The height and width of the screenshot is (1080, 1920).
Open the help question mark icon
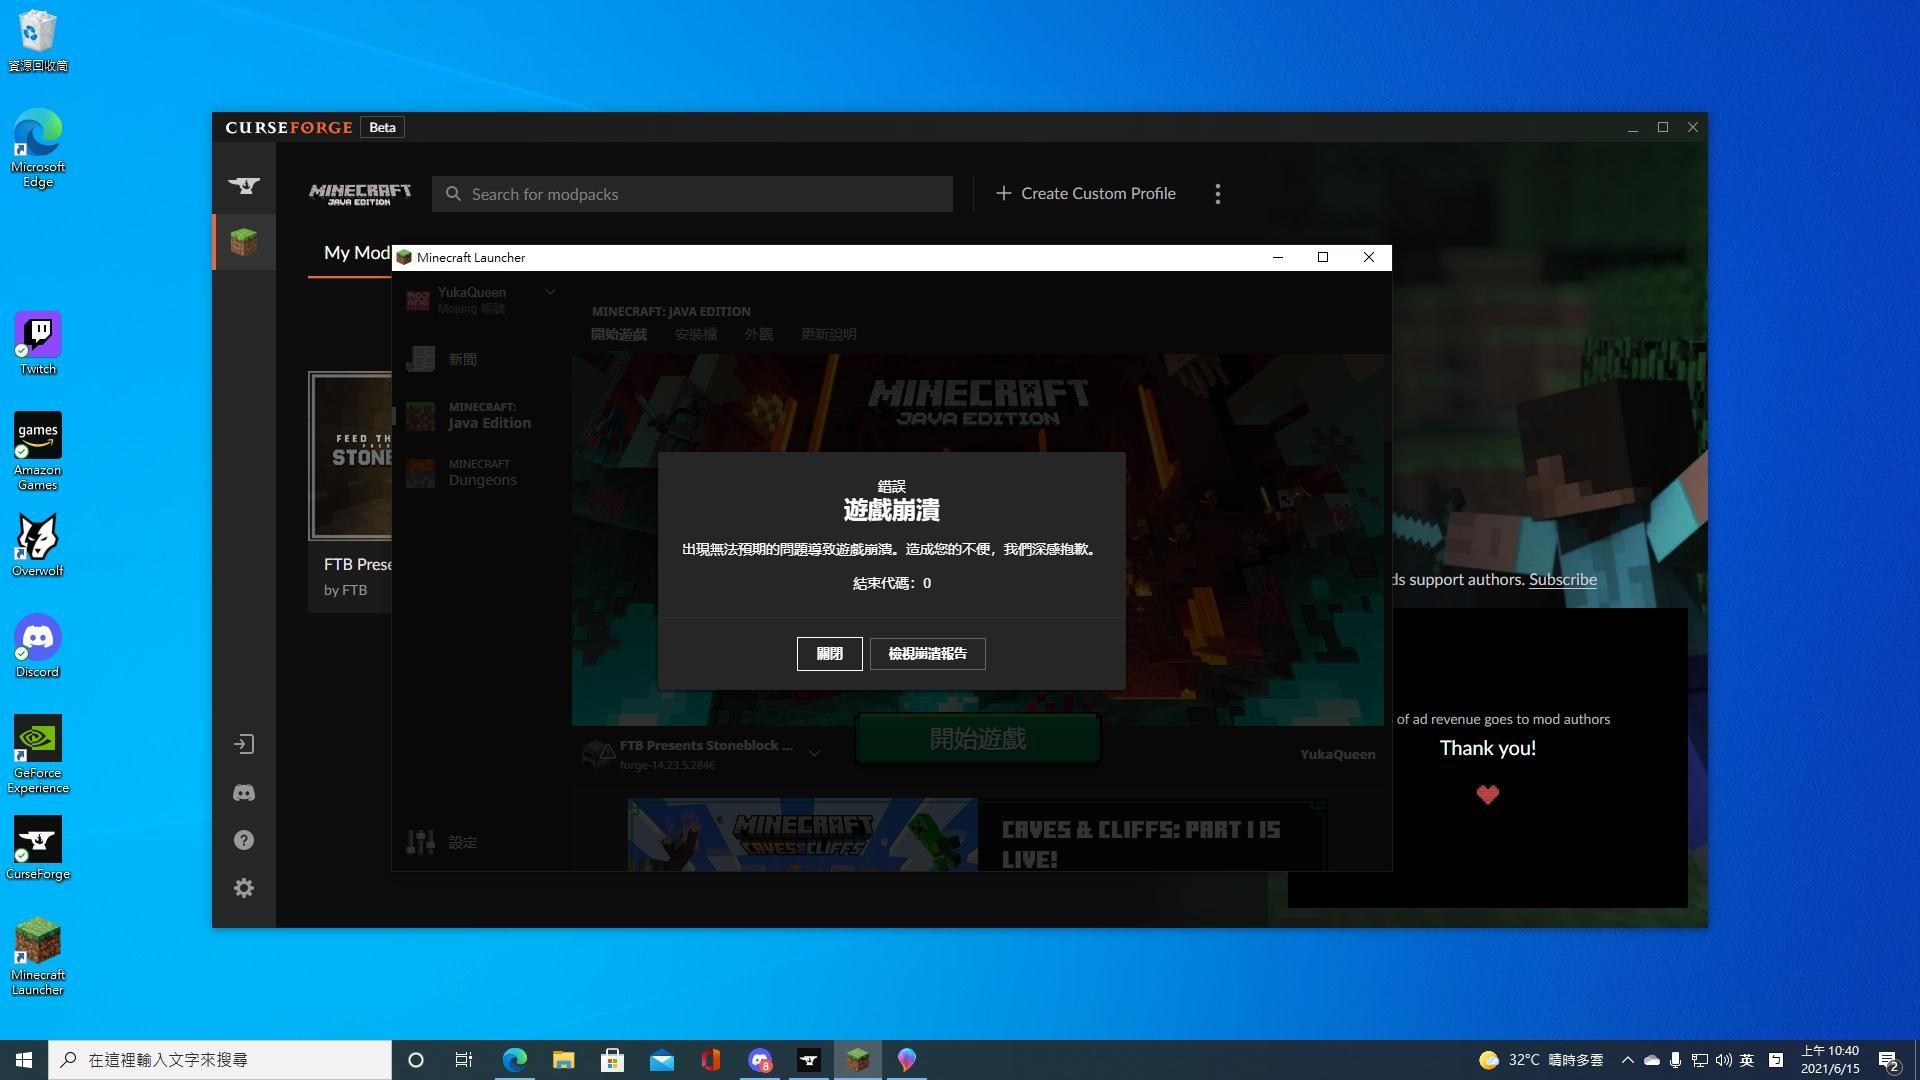pos(244,840)
